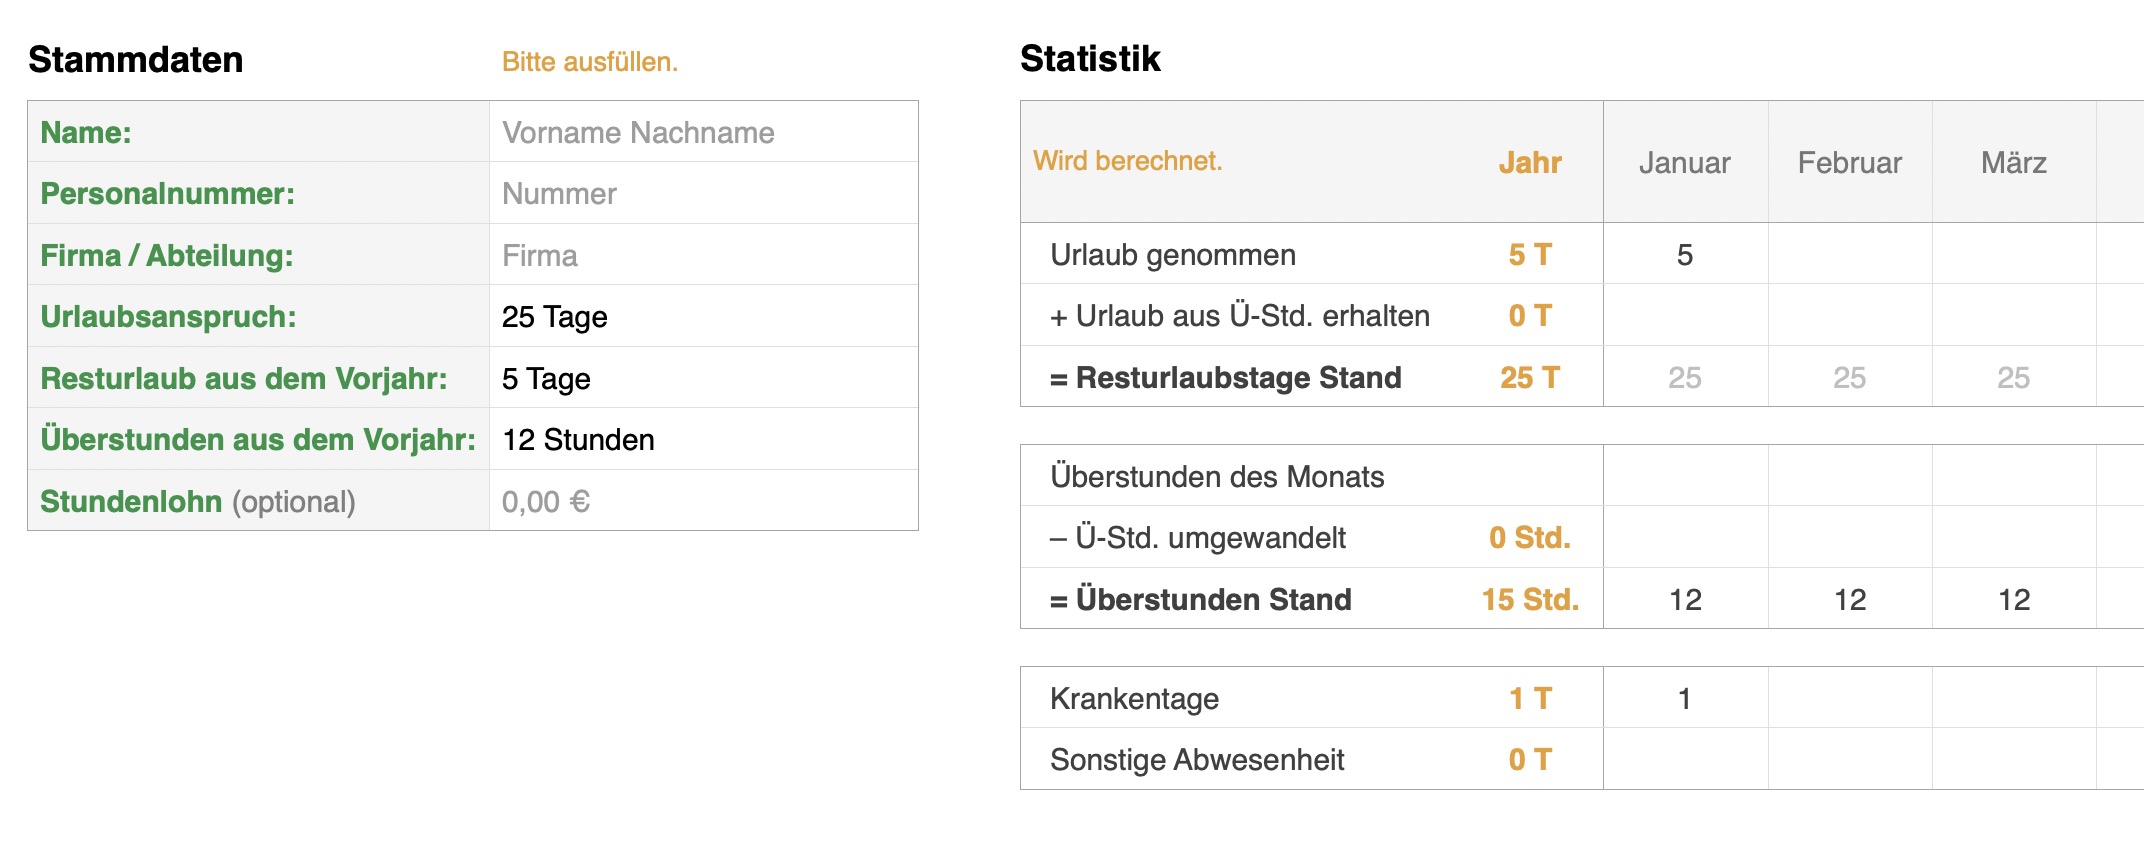The height and width of the screenshot is (864, 2144).
Task: Click the Überstunden value '12 Stunden'
Action: click(x=703, y=439)
